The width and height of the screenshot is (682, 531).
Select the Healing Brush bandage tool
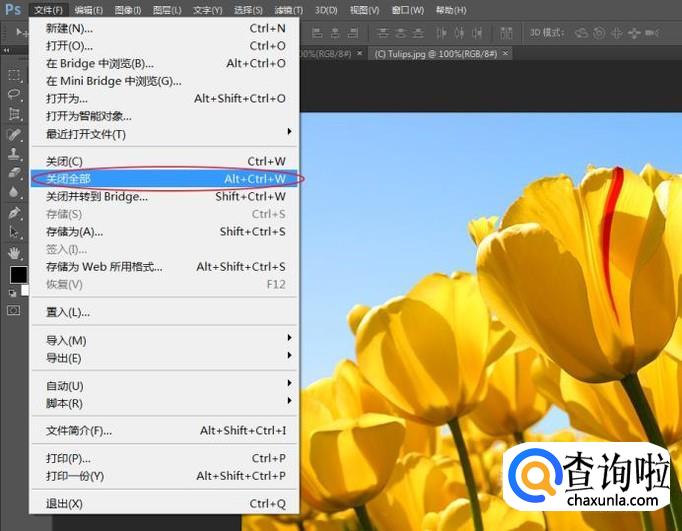point(14,134)
